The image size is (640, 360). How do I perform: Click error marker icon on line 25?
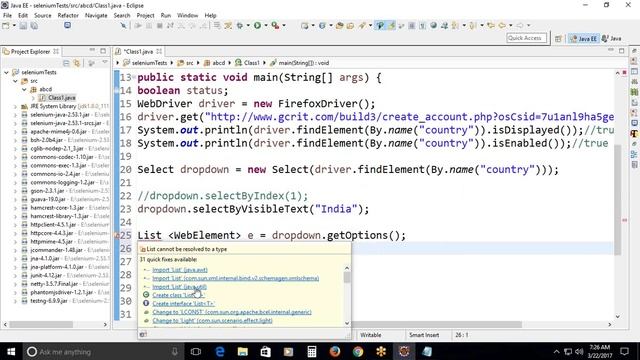116,236
